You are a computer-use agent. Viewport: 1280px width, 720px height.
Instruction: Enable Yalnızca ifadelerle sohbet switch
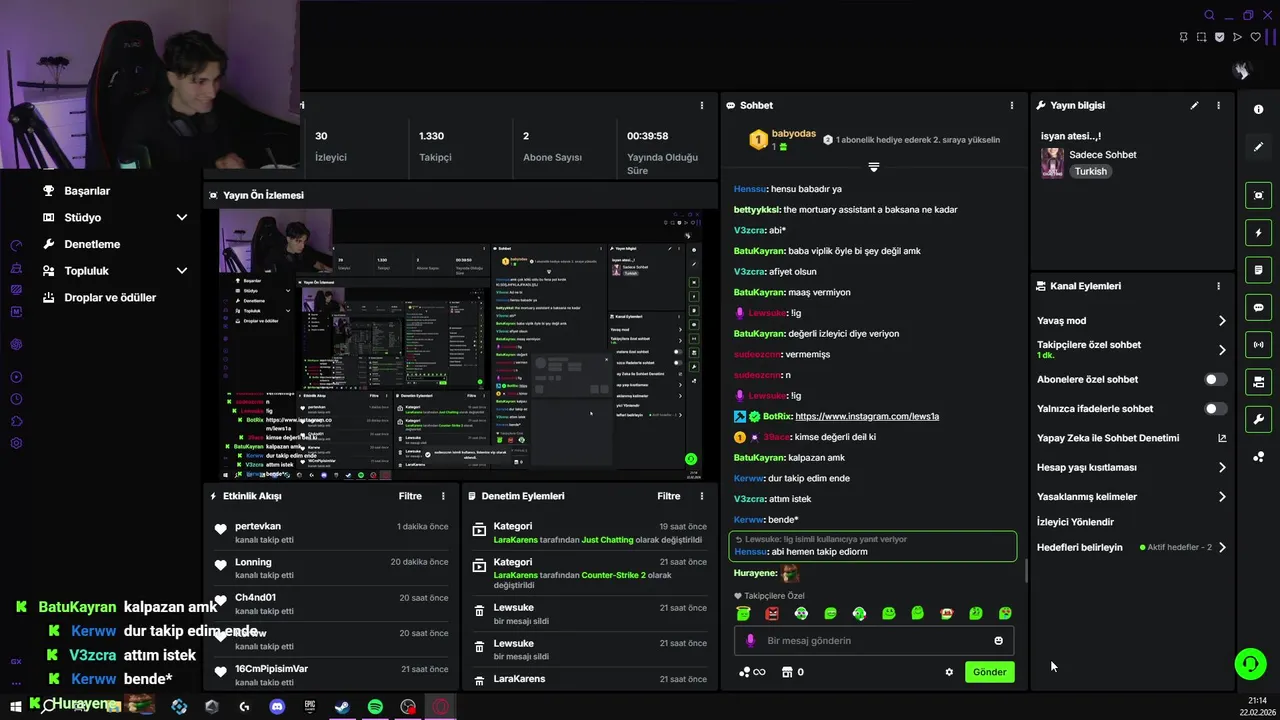point(1215,409)
